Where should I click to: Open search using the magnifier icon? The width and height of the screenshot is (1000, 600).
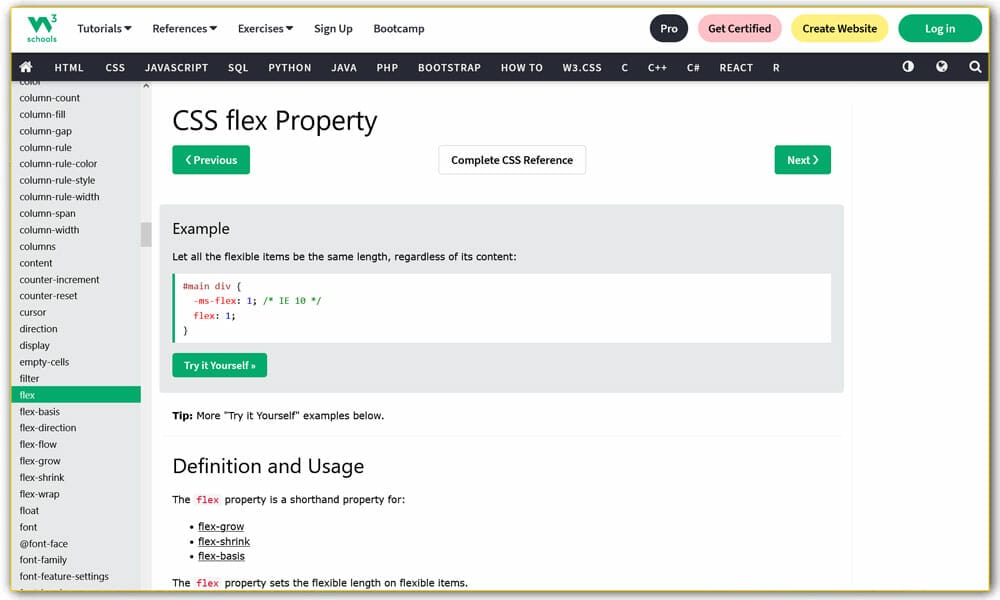click(x=975, y=66)
